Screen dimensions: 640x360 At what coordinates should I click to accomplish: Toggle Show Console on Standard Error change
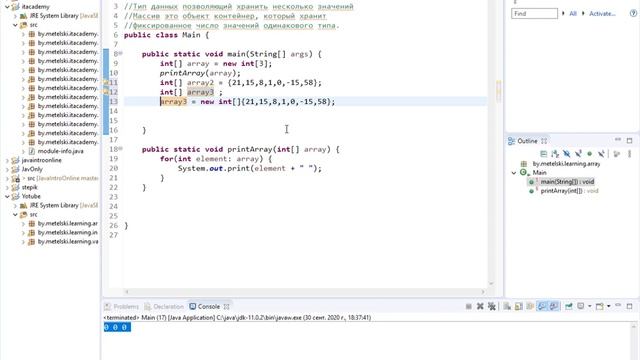coord(554,306)
